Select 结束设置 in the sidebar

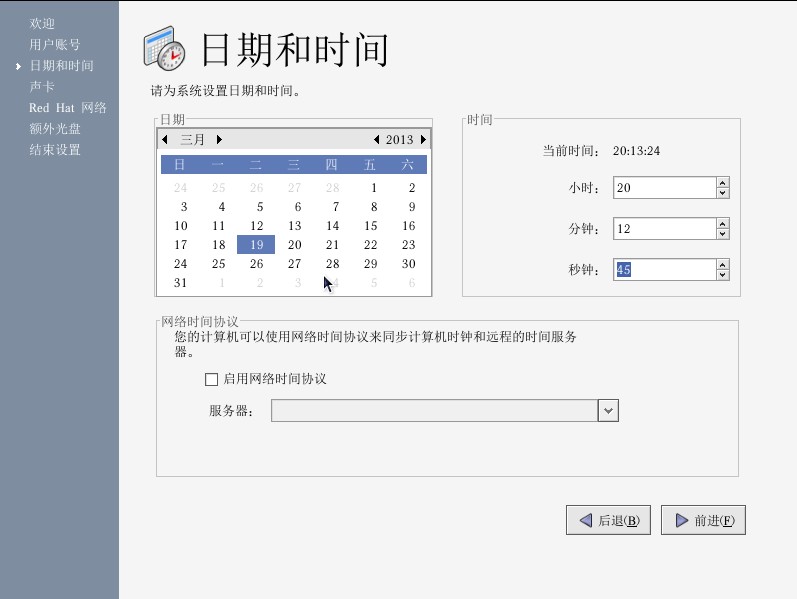pyautogui.click(x=55, y=149)
